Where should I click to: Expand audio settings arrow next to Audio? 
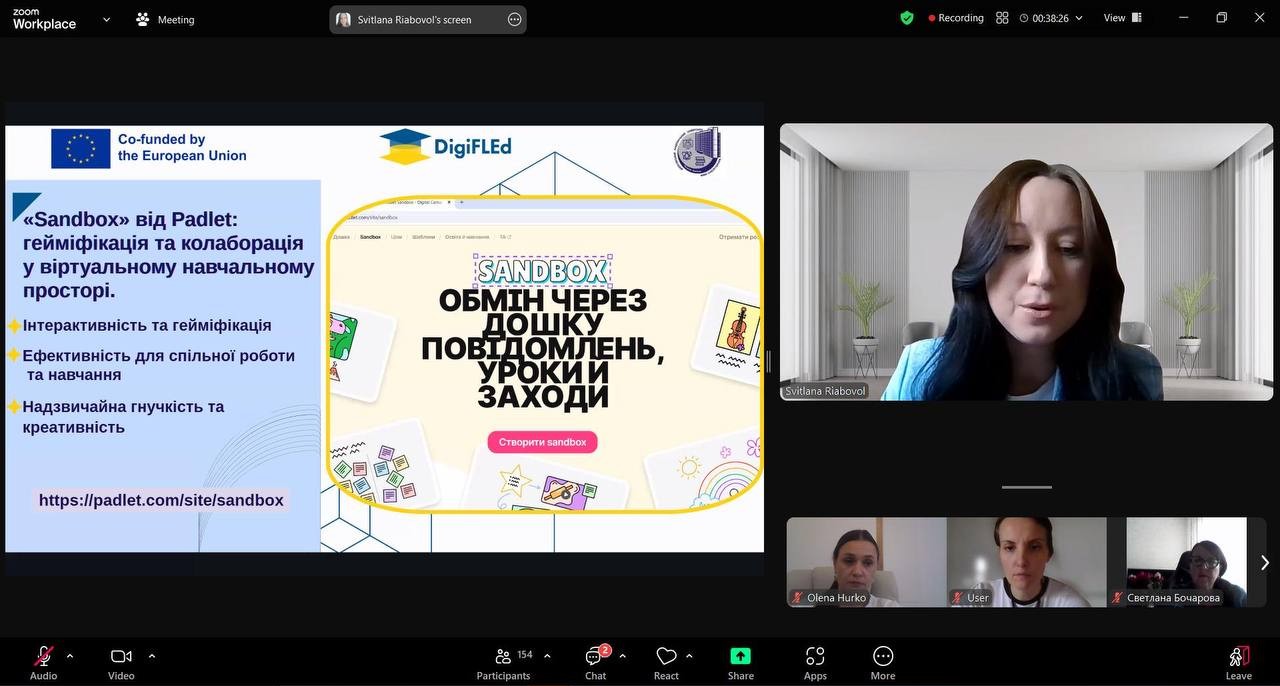[70, 656]
